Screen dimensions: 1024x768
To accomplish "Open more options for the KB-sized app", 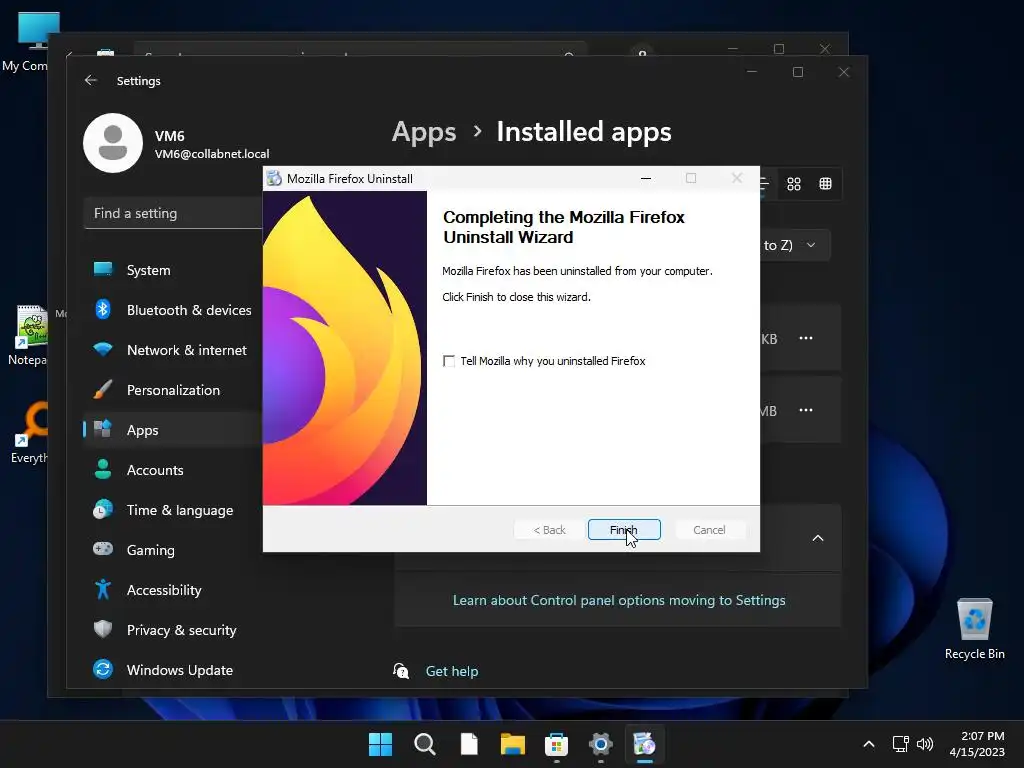I will coord(806,338).
